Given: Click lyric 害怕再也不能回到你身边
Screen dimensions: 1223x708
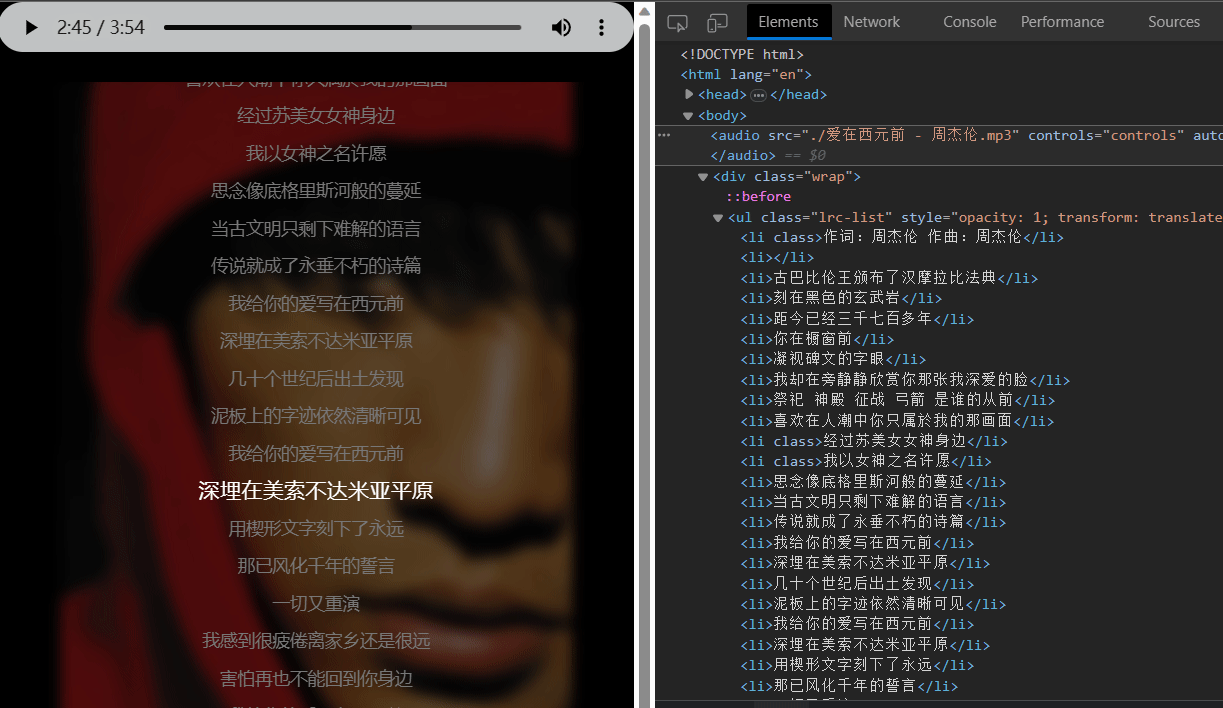Looking at the screenshot, I should click(x=316, y=679).
